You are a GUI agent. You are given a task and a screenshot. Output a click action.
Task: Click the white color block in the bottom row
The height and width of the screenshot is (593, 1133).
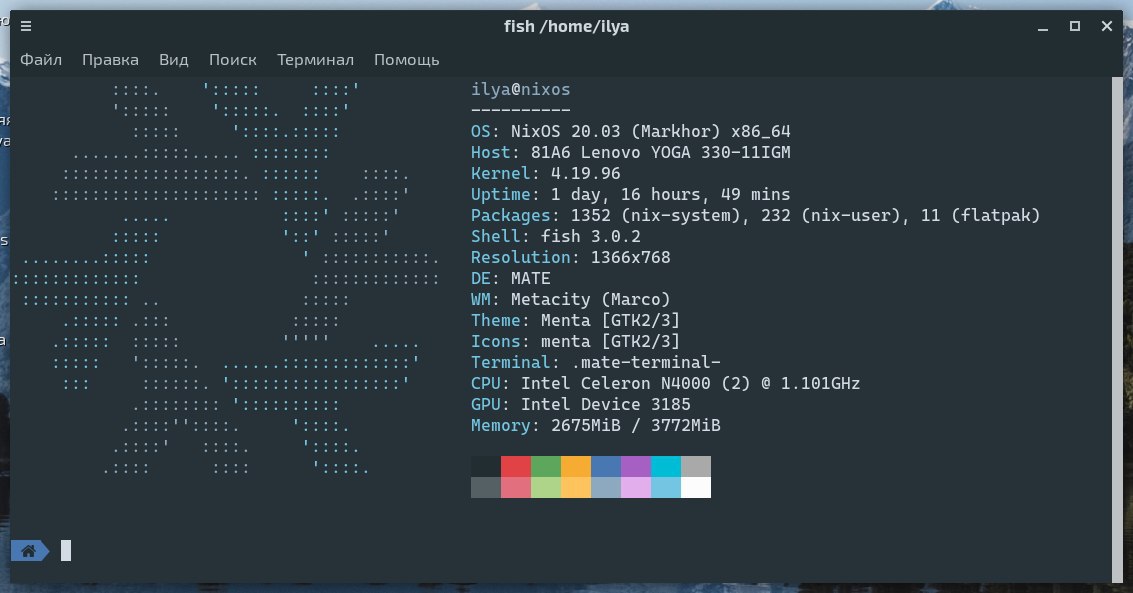pos(696,488)
